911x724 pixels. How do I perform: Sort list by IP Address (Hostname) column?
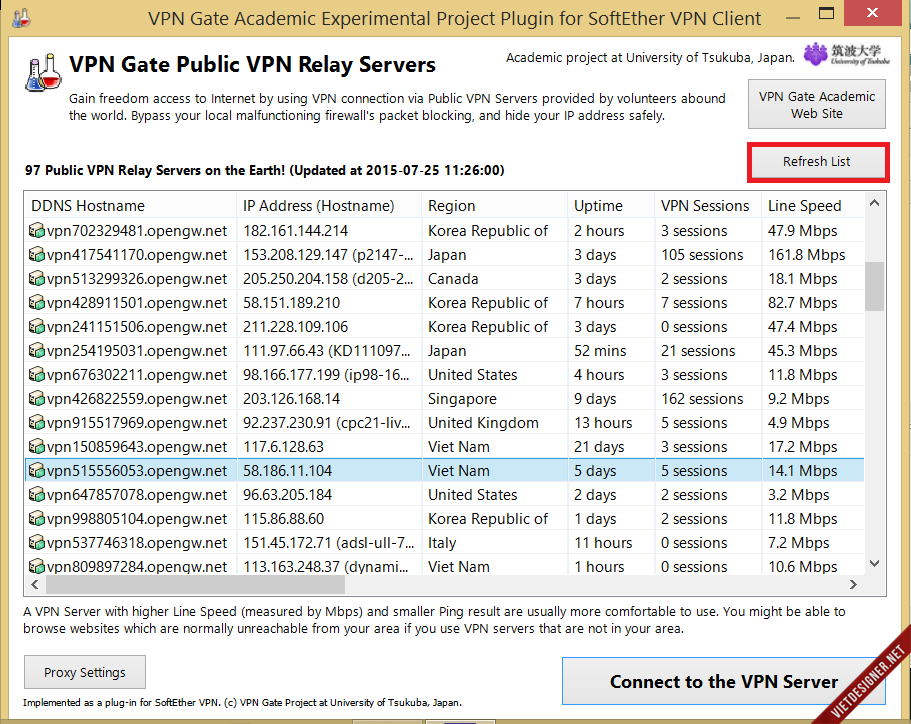[329, 206]
